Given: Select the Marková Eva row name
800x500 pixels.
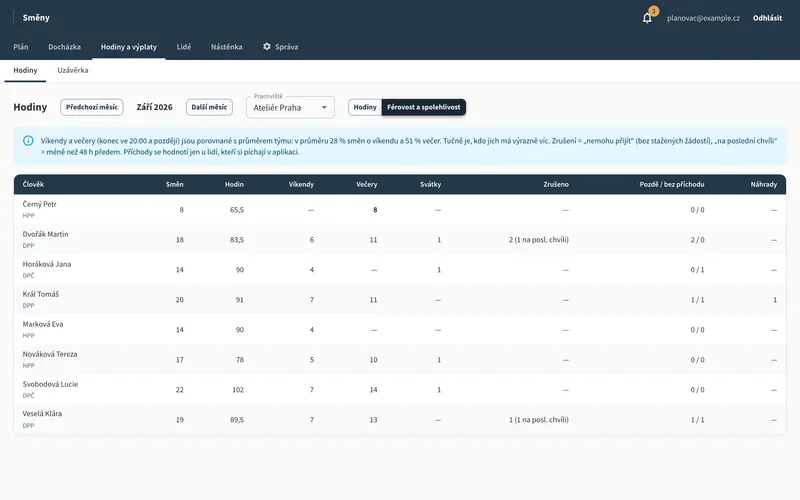Looking at the screenshot, I should [43, 324].
